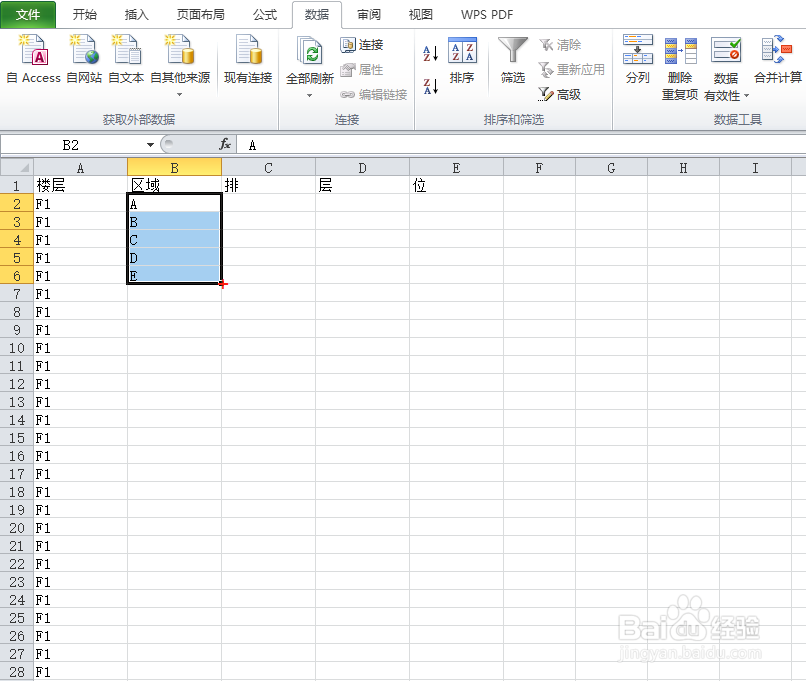Screen dimensions: 806x681
Task: Sort descending with the Z-A icon
Action: tap(431, 86)
